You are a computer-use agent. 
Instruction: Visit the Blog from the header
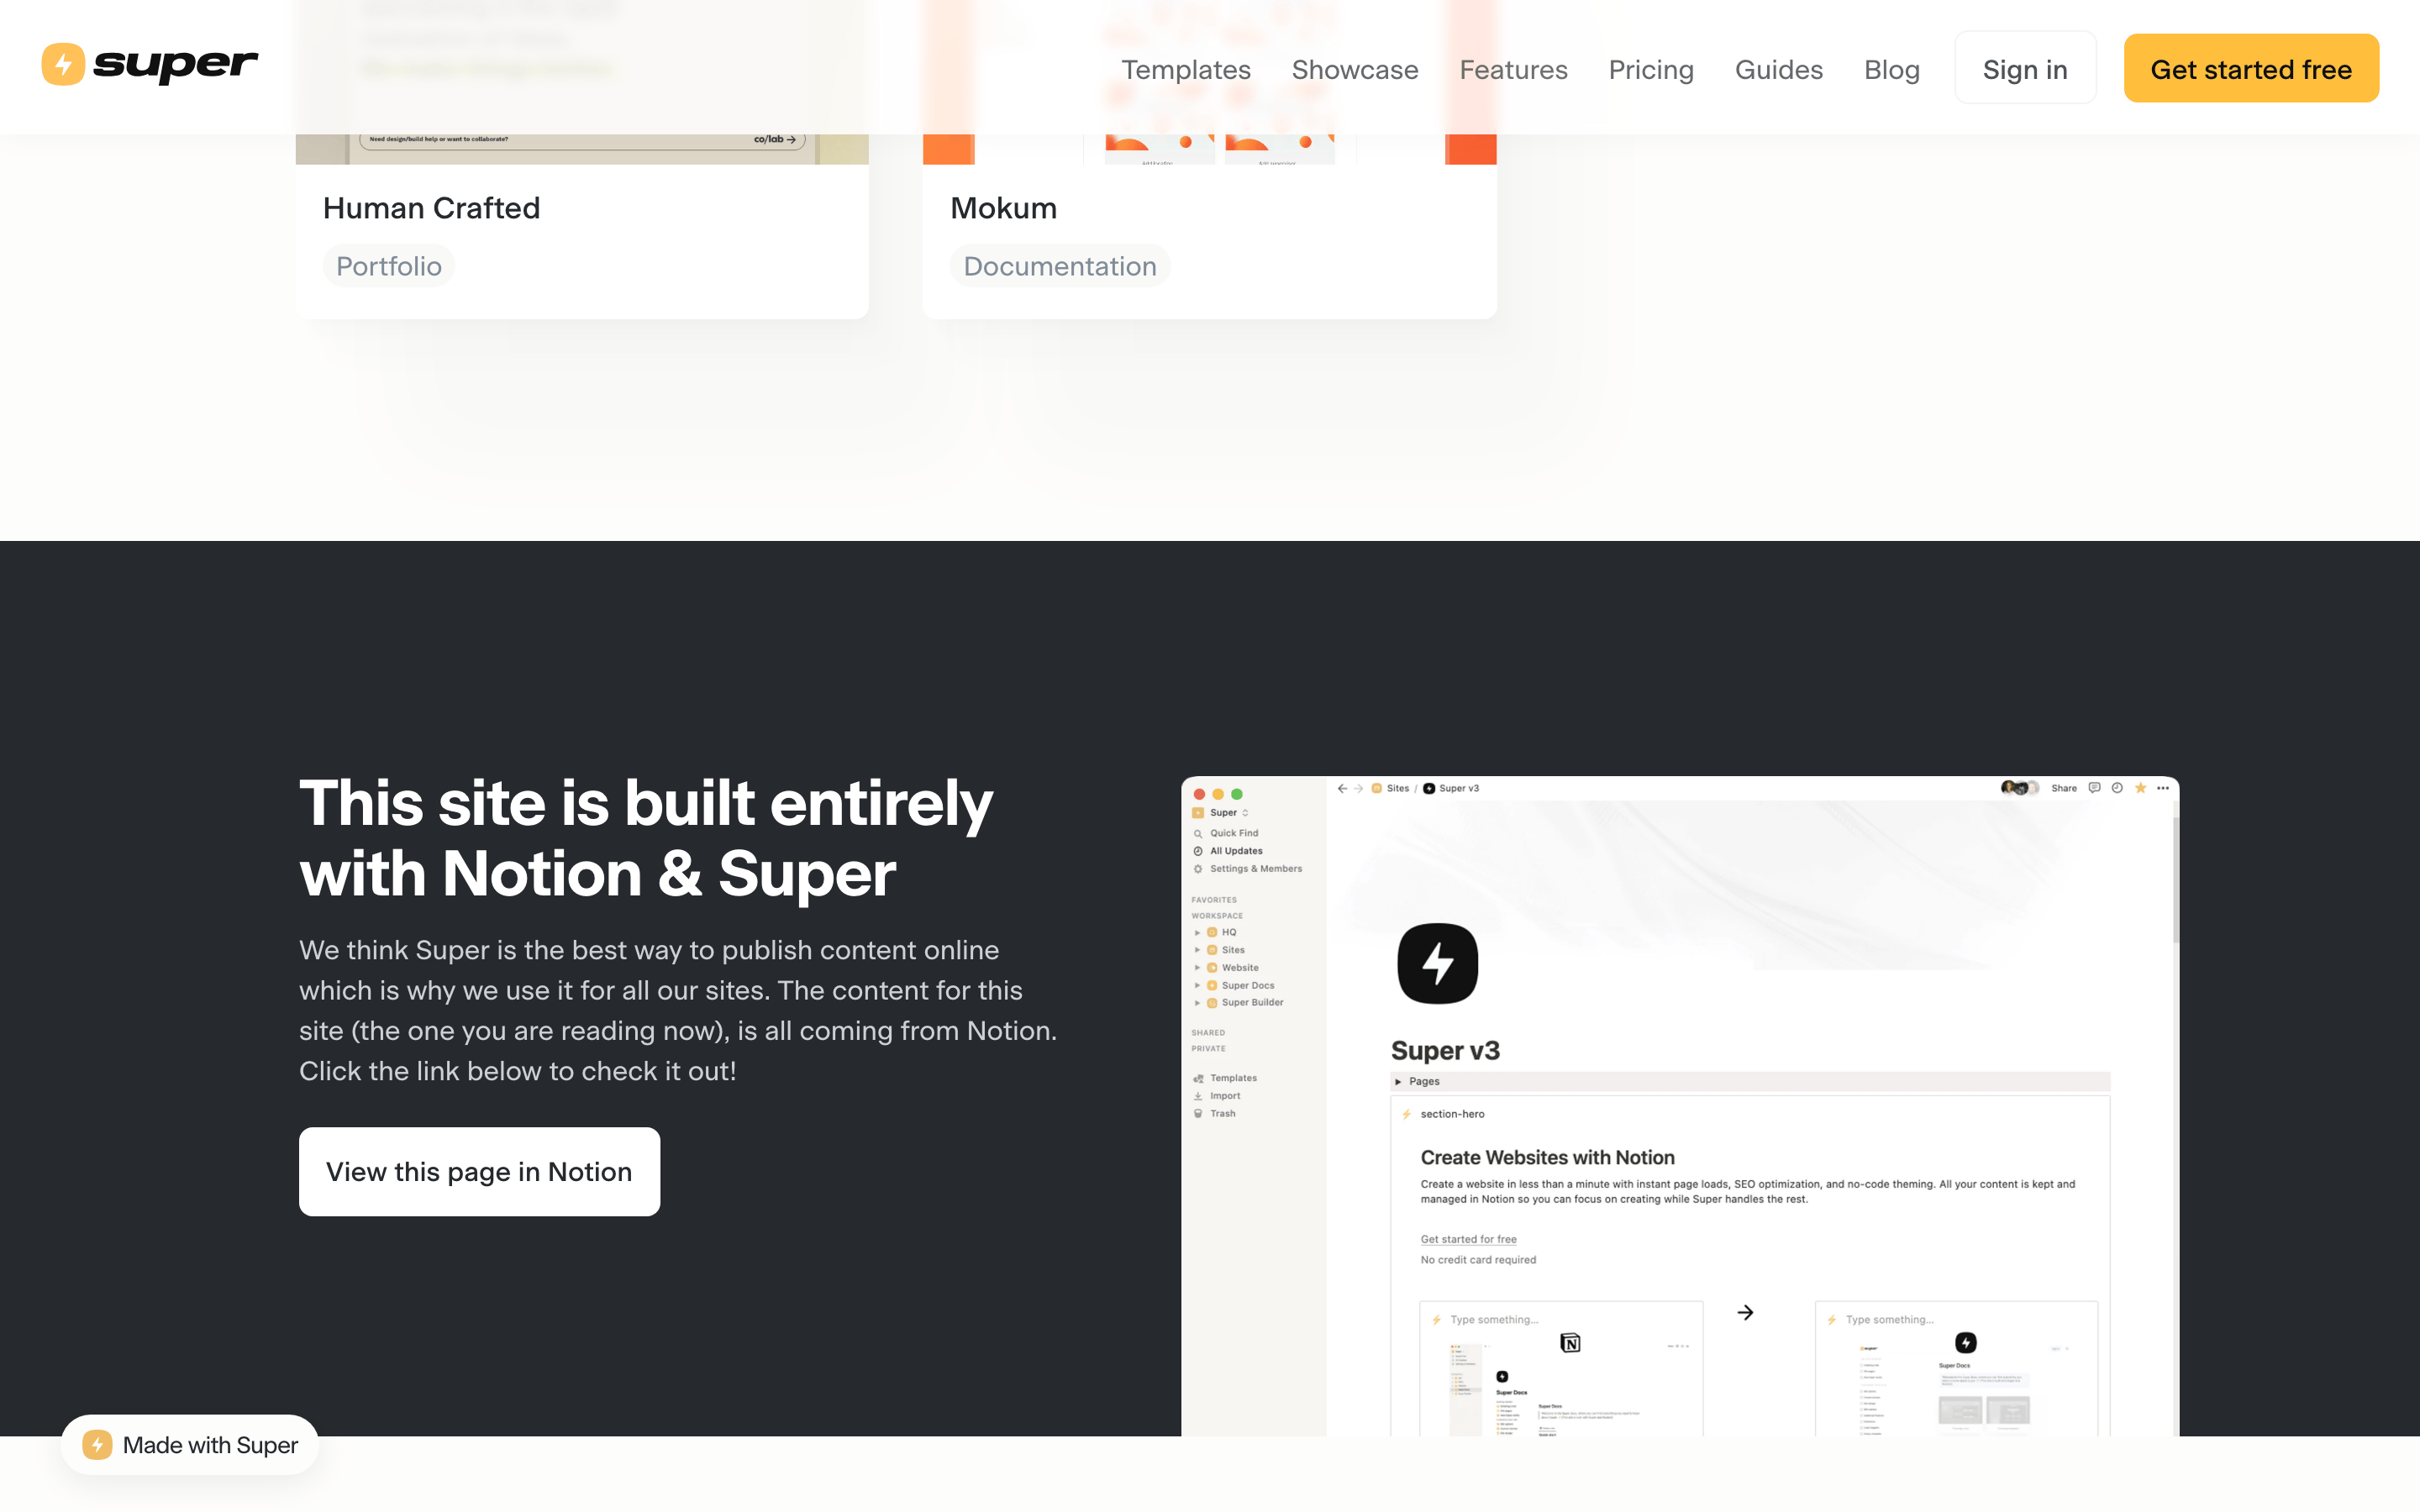click(1891, 69)
